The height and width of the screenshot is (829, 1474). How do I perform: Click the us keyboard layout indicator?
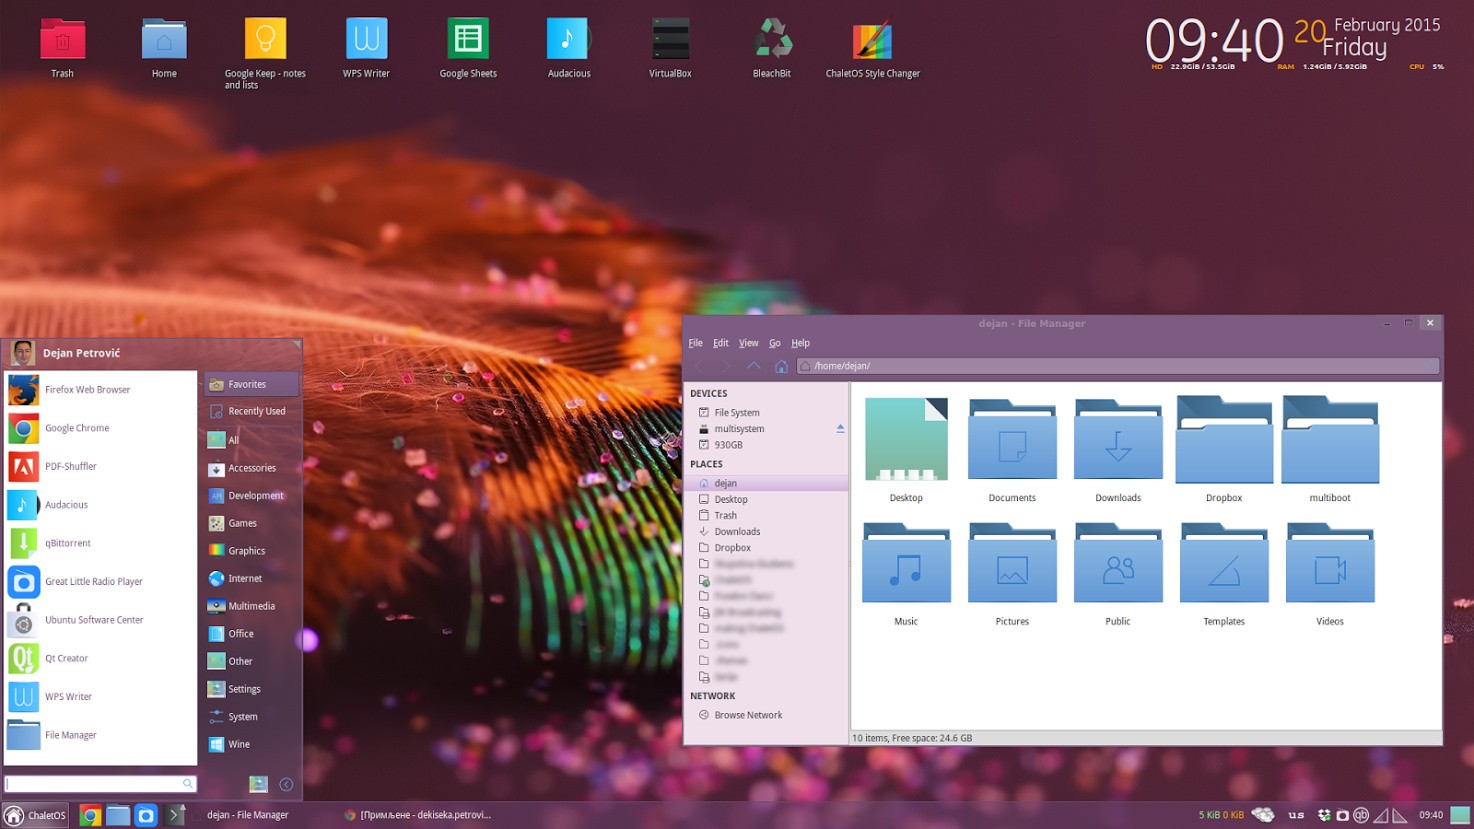coord(1297,814)
